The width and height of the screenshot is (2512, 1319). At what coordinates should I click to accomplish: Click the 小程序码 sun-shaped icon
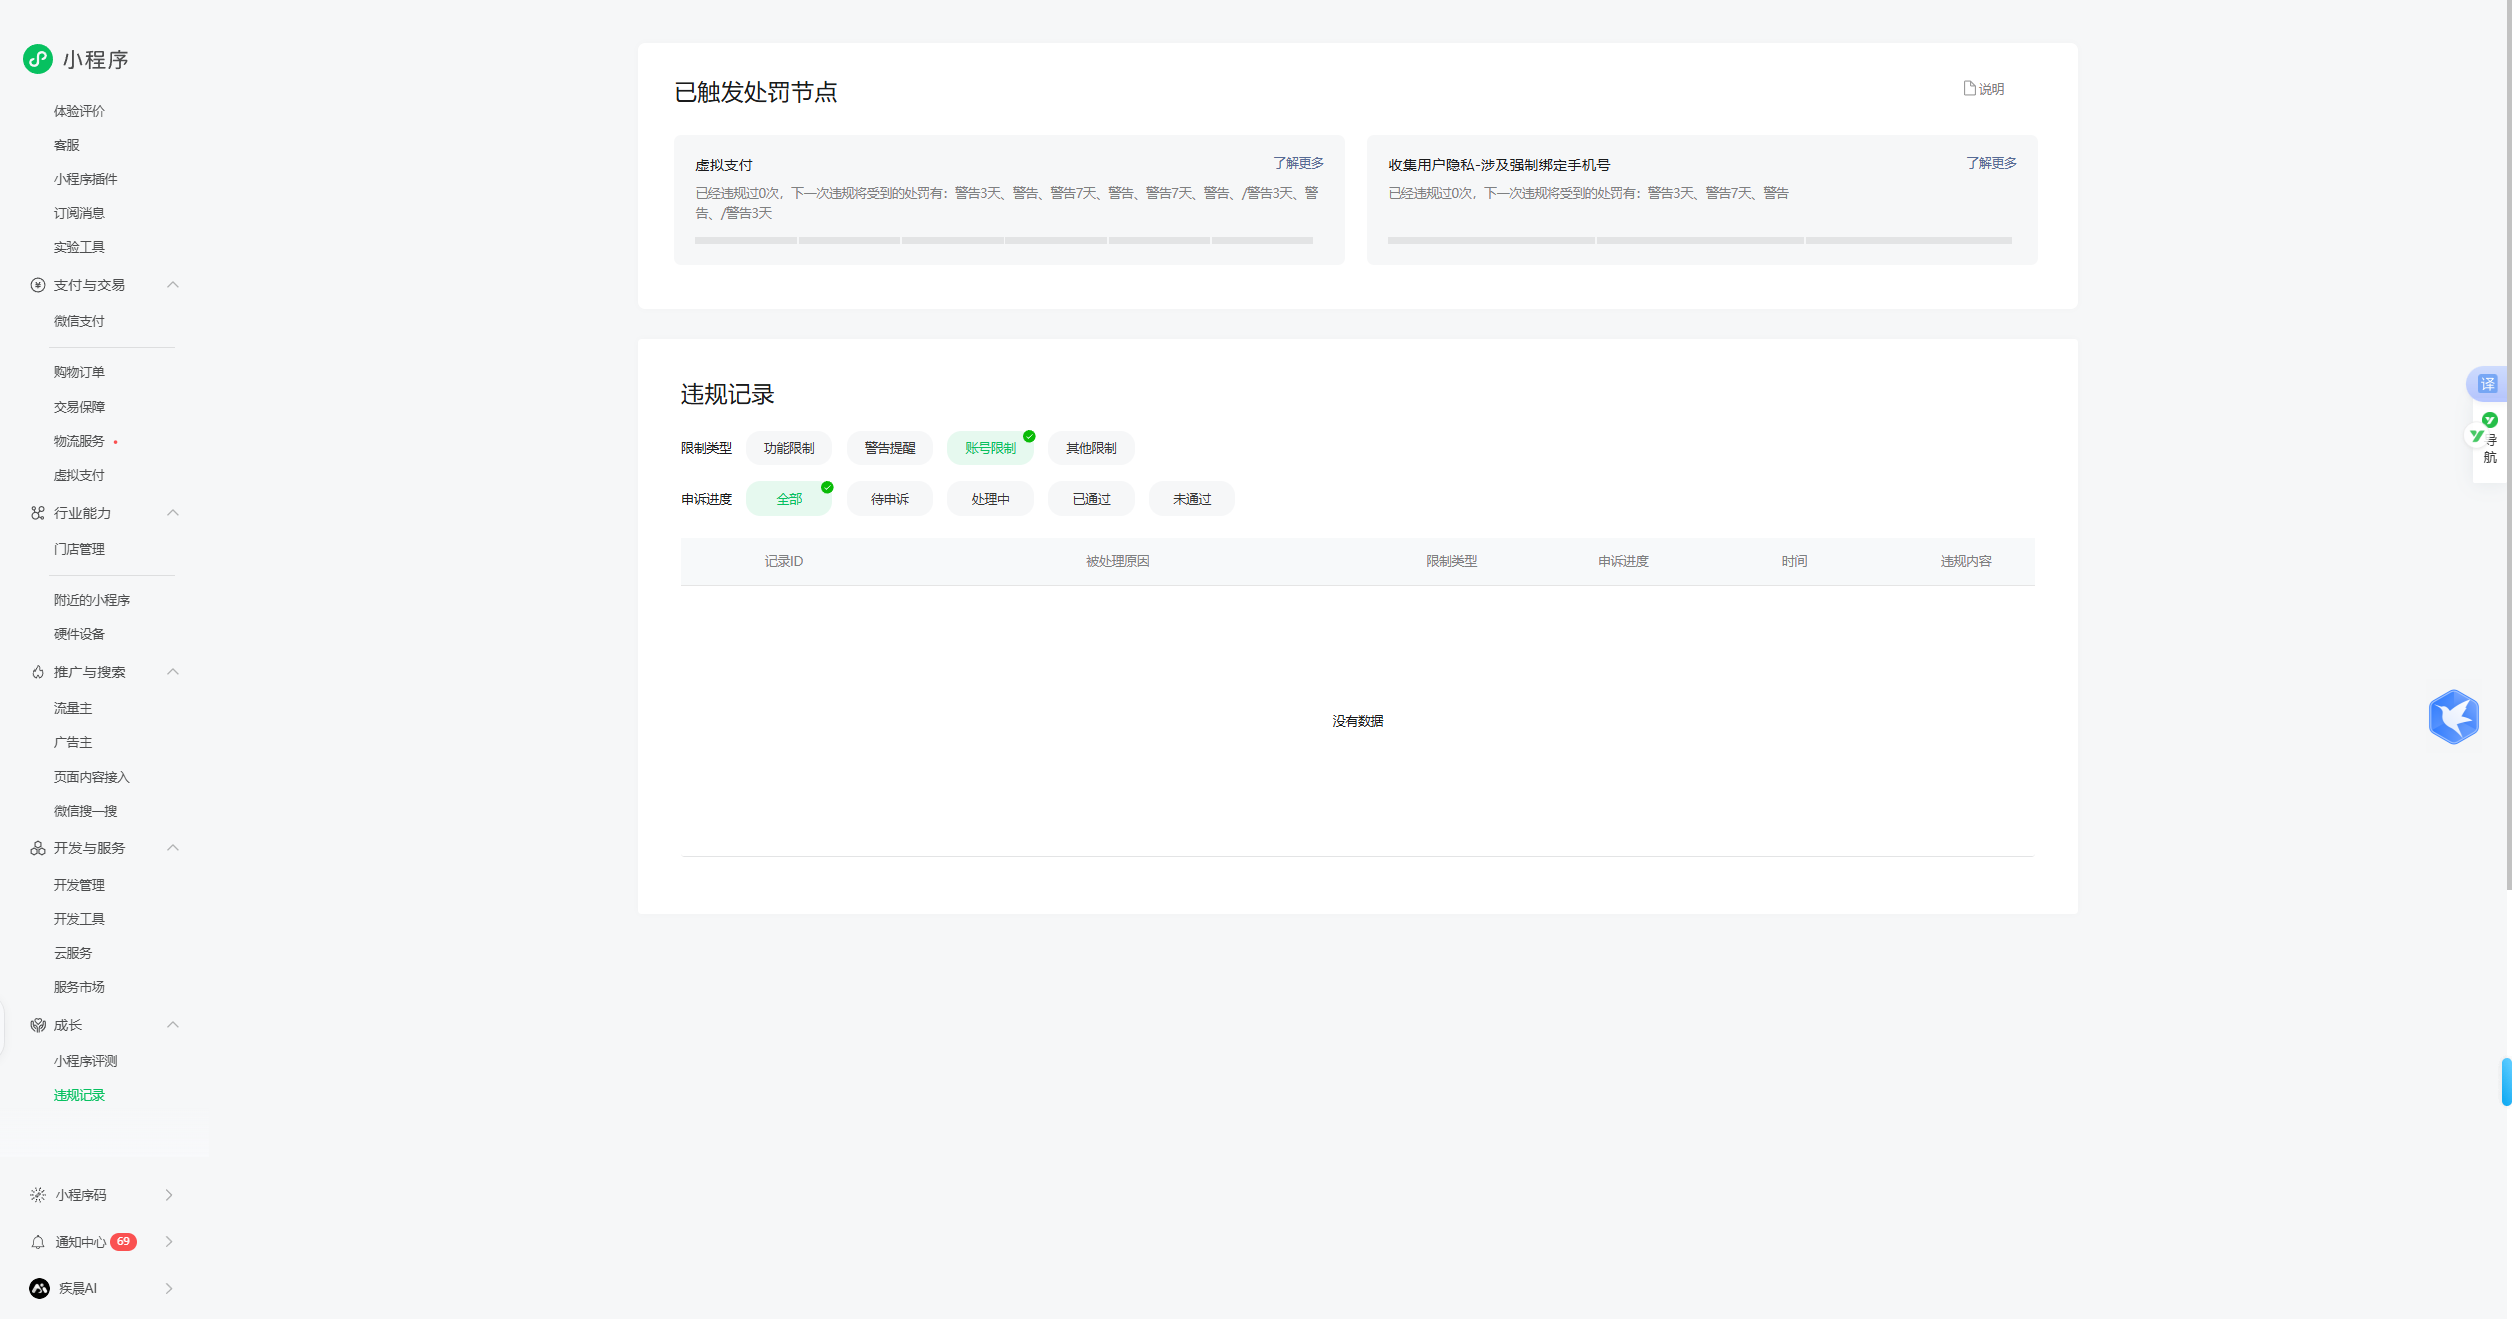tap(38, 1195)
